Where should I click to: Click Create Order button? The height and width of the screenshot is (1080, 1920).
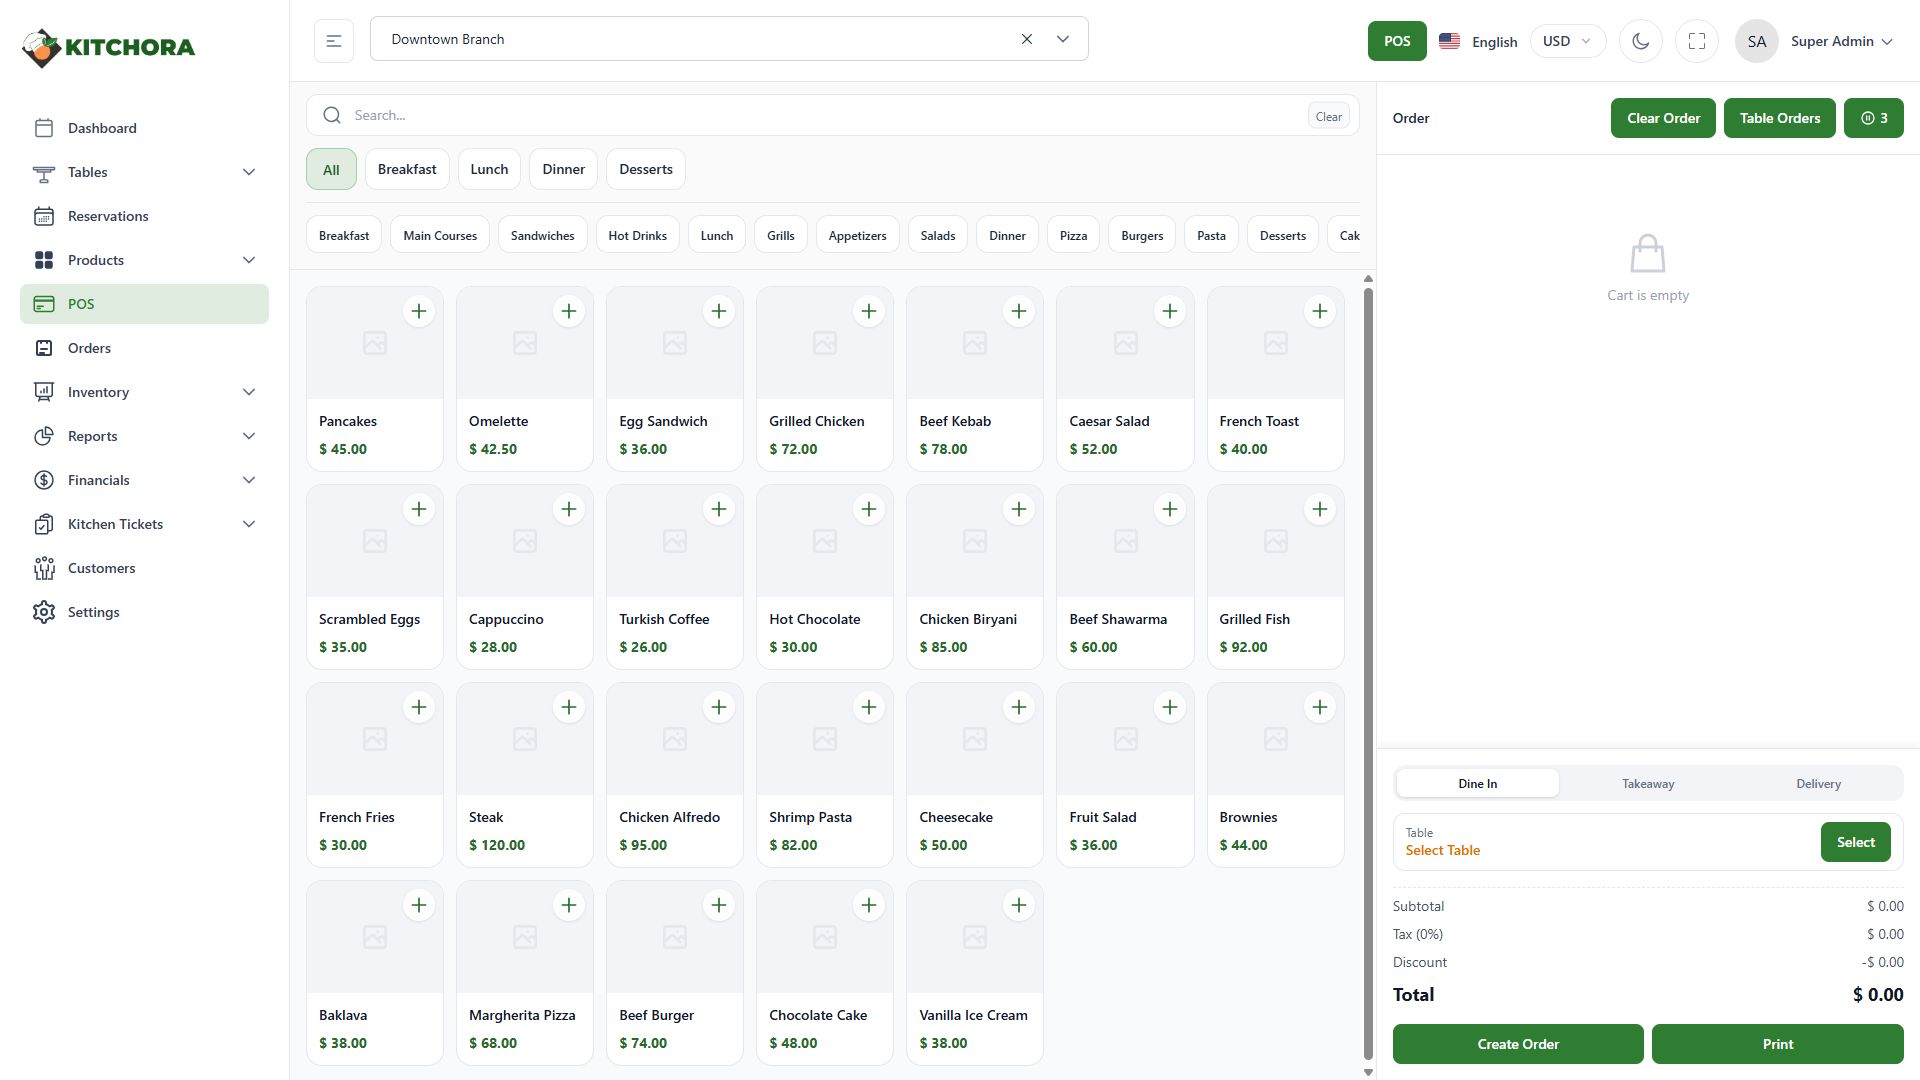1517,1044
